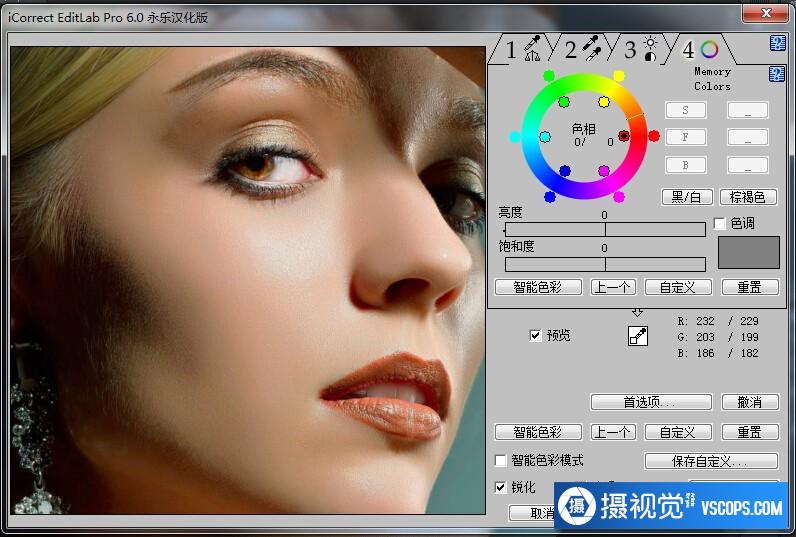Screen dimensions: 796x537
Task: Click the underscore button beside F
Action: [748, 137]
